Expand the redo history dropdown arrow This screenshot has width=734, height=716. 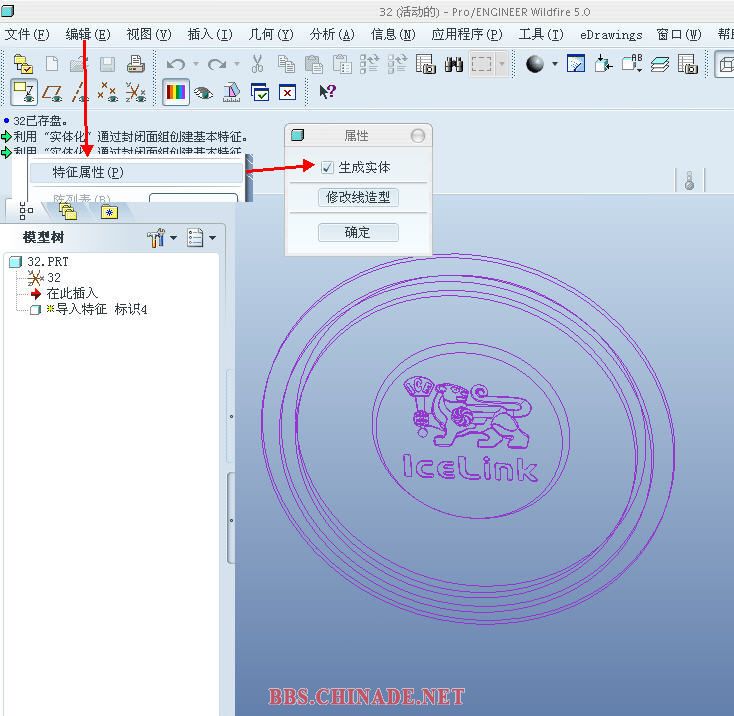(x=237, y=64)
